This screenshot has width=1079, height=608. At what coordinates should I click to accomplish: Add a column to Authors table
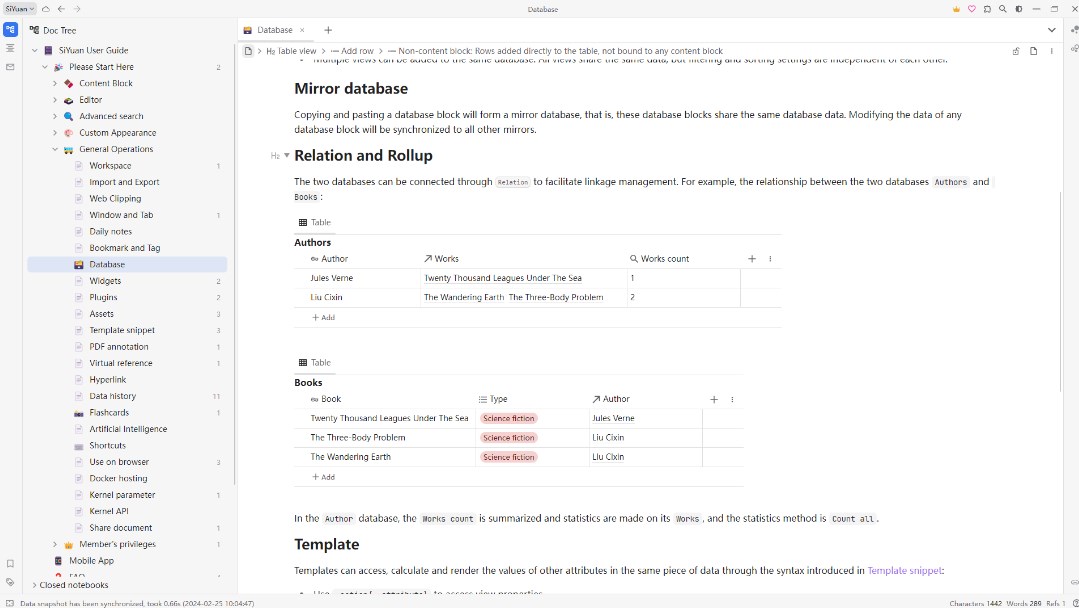pos(751,259)
